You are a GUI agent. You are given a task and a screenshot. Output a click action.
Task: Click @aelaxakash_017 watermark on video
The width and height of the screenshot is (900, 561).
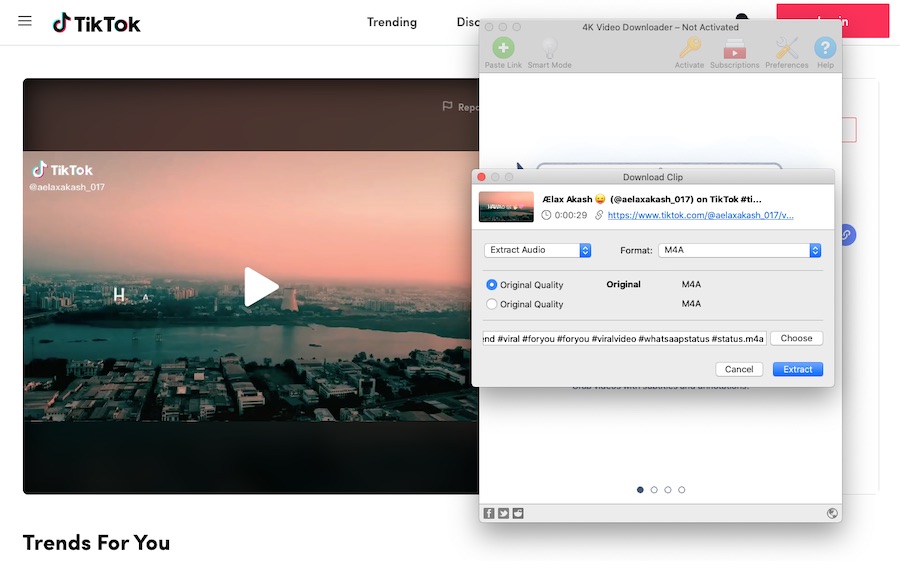click(x=67, y=187)
